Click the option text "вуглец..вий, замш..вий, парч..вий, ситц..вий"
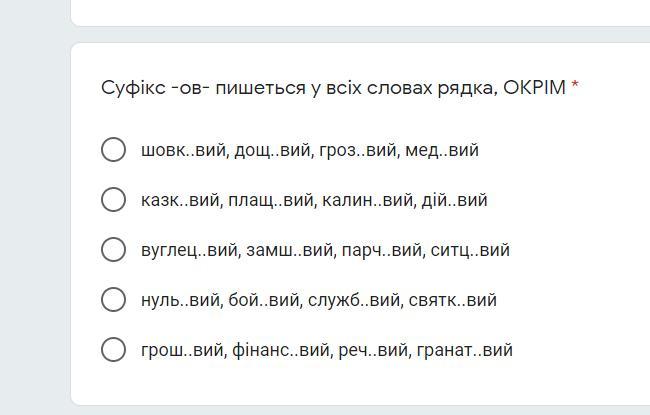The image size is (650, 415). 325,250
